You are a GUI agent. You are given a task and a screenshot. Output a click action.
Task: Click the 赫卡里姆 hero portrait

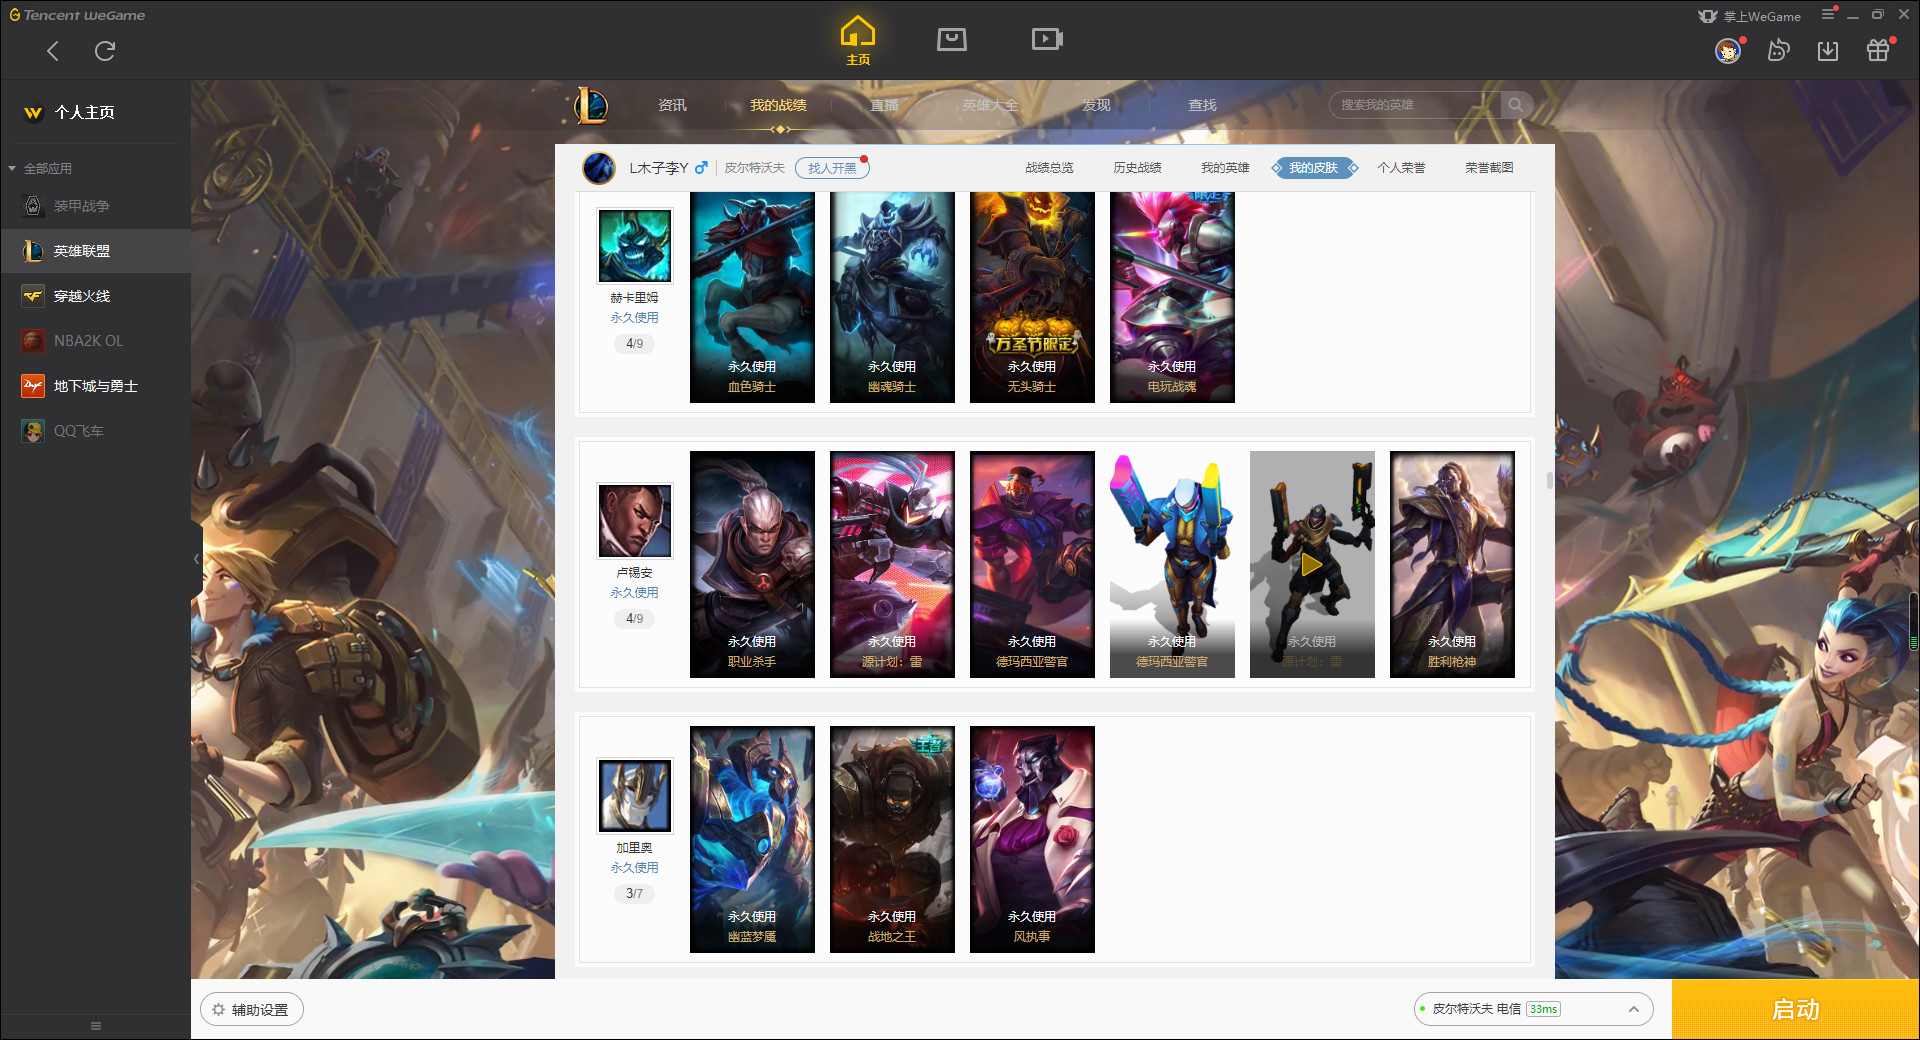coord(635,246)
